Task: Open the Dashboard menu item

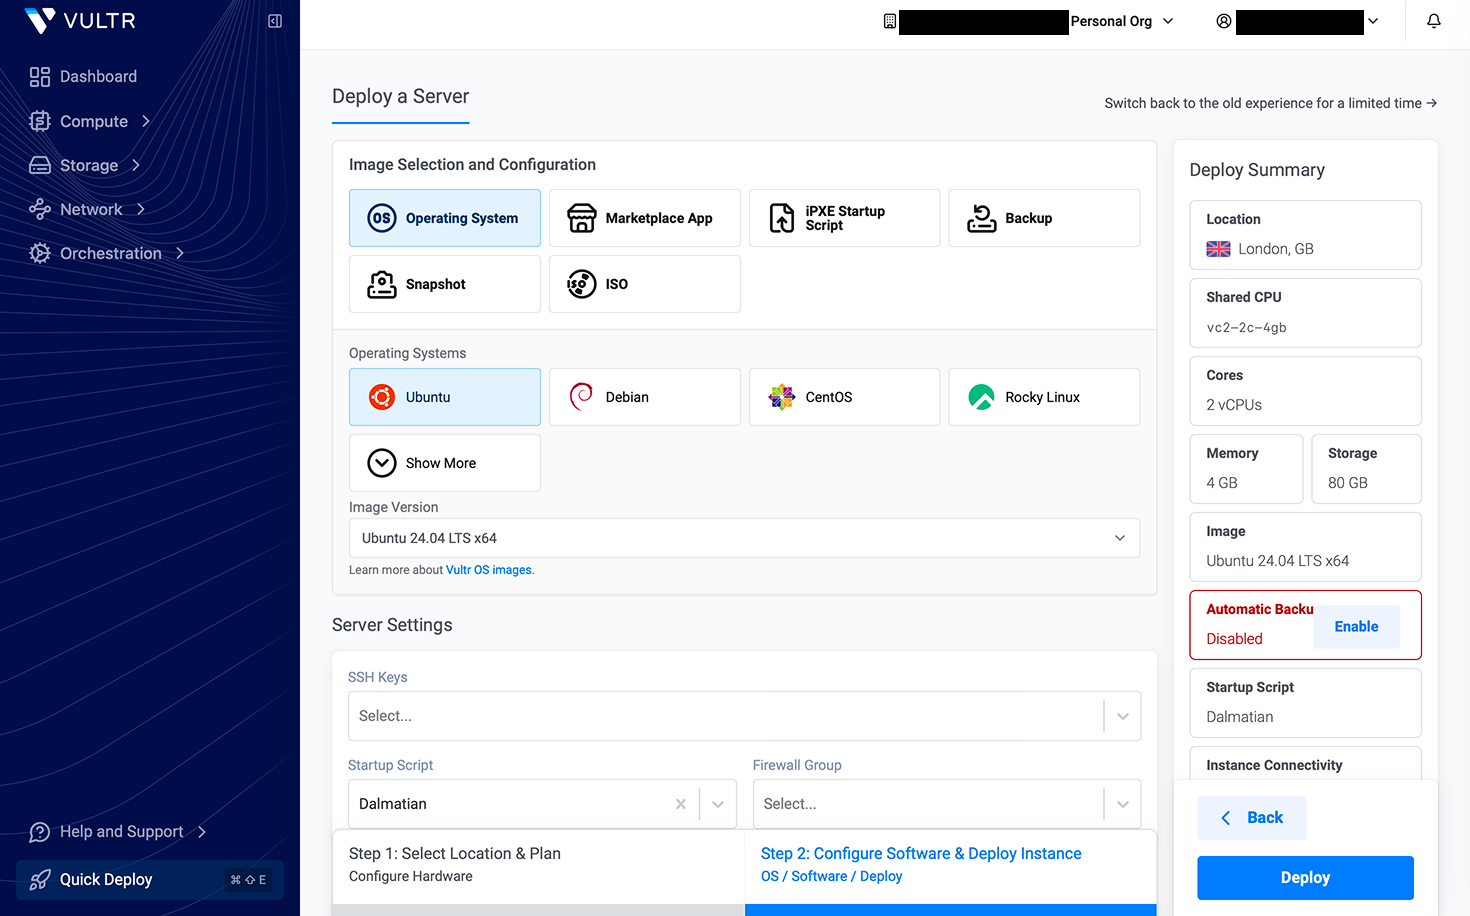Action: tap(98, 77)
